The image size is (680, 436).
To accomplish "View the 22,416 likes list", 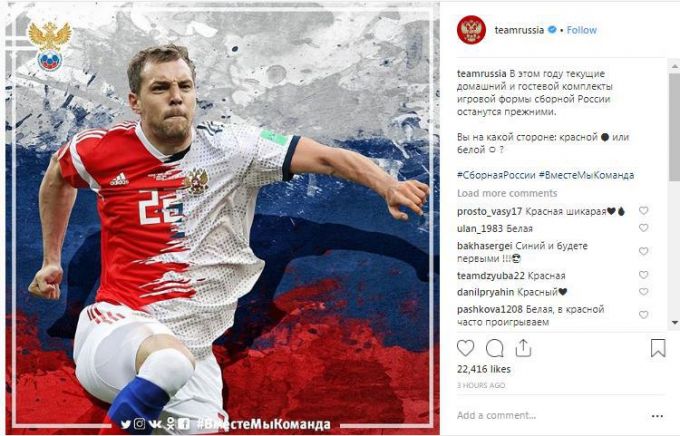I will (484, 369).
